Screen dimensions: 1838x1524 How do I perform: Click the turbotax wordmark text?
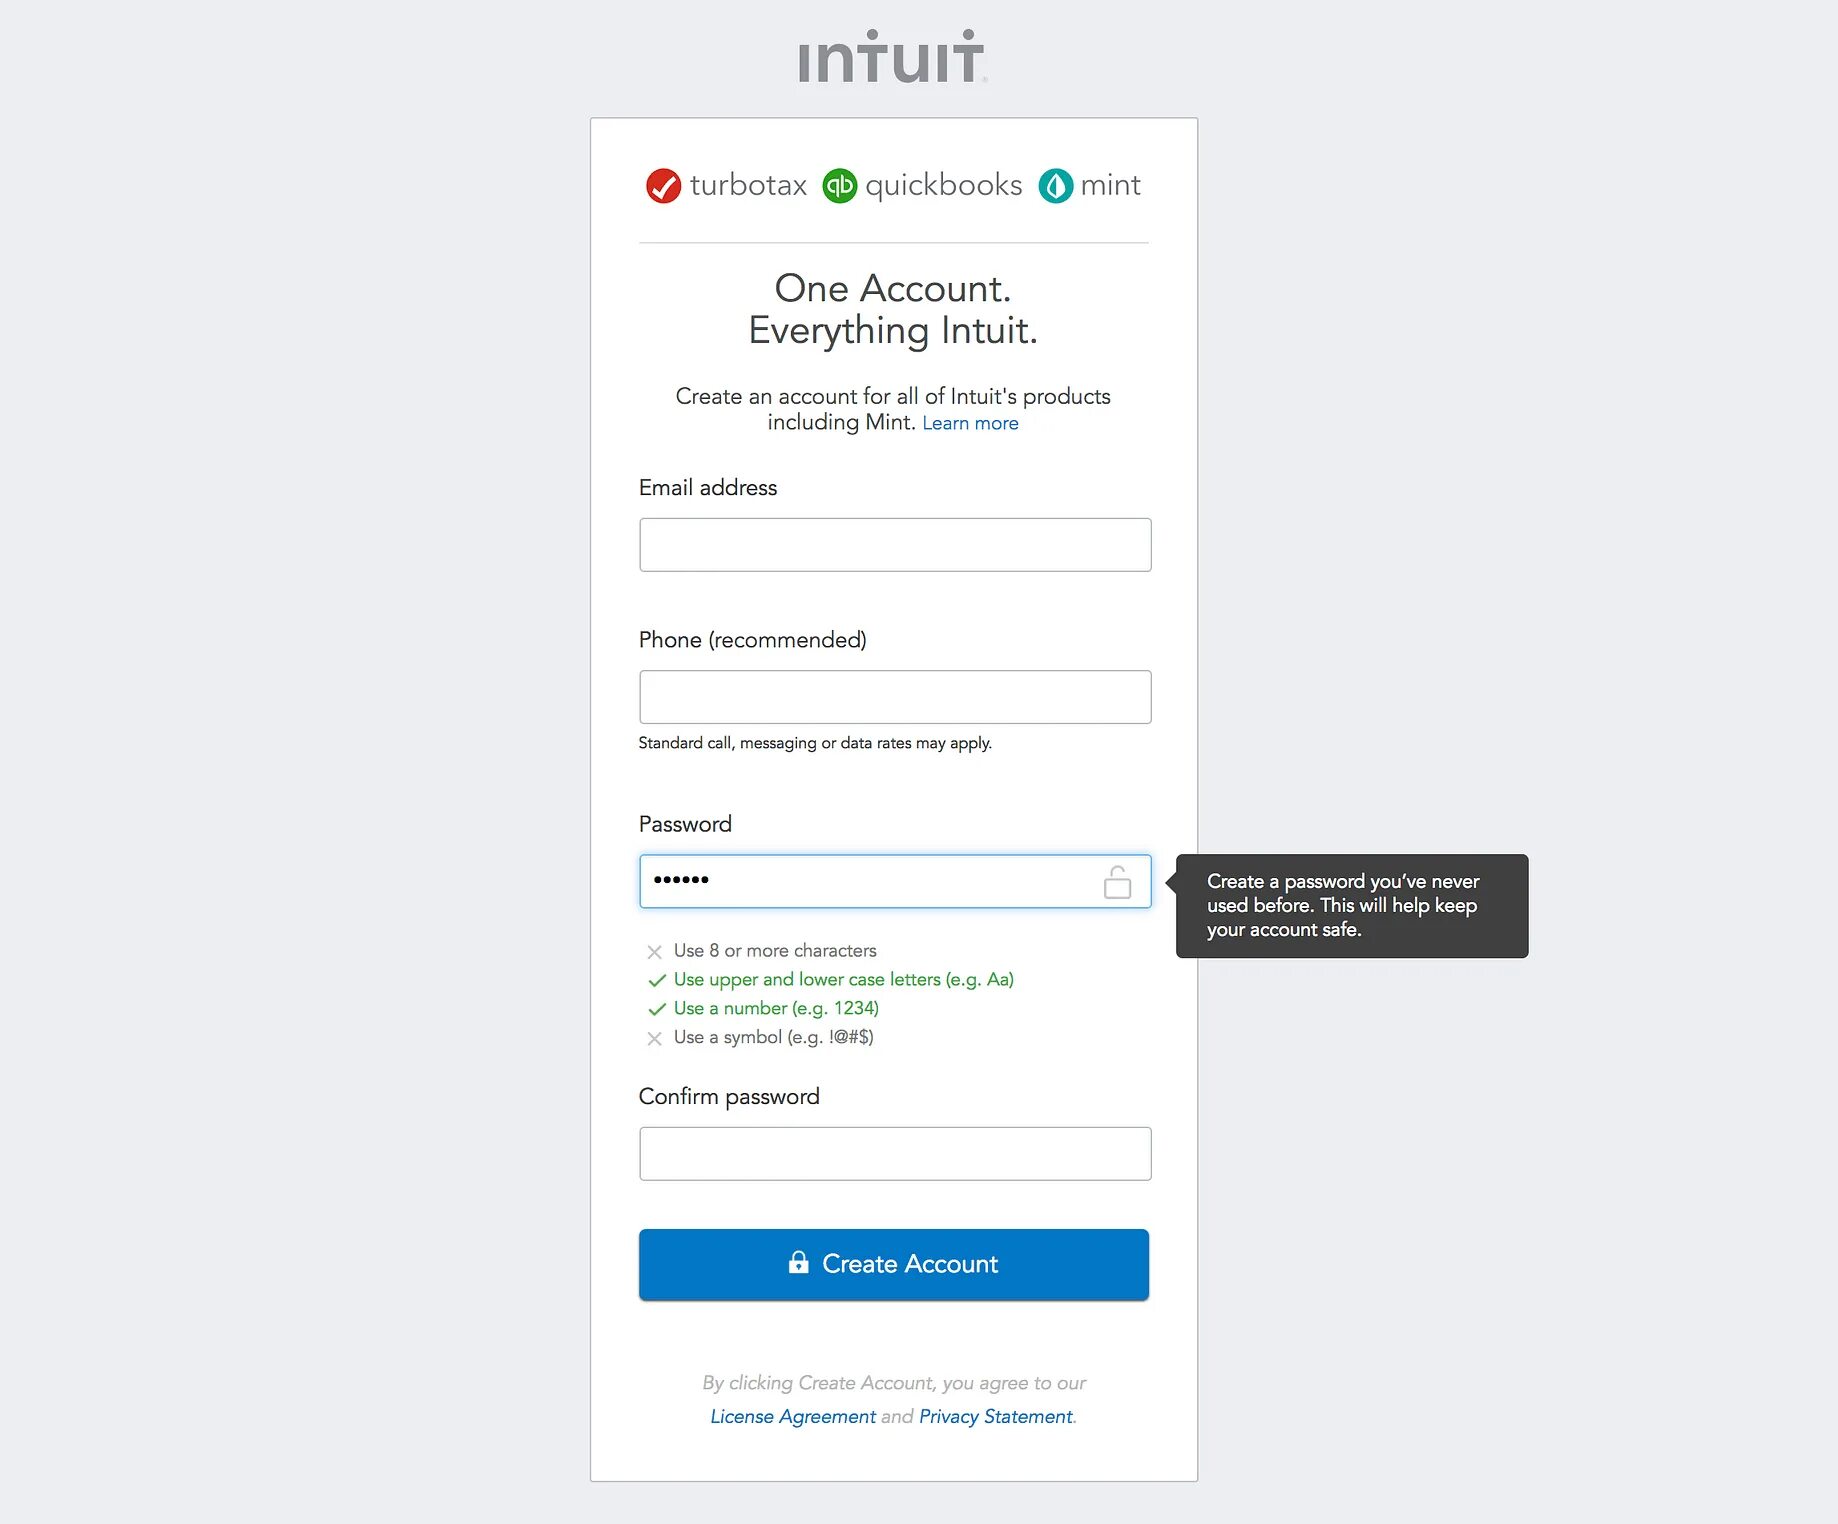click(748, 186)
